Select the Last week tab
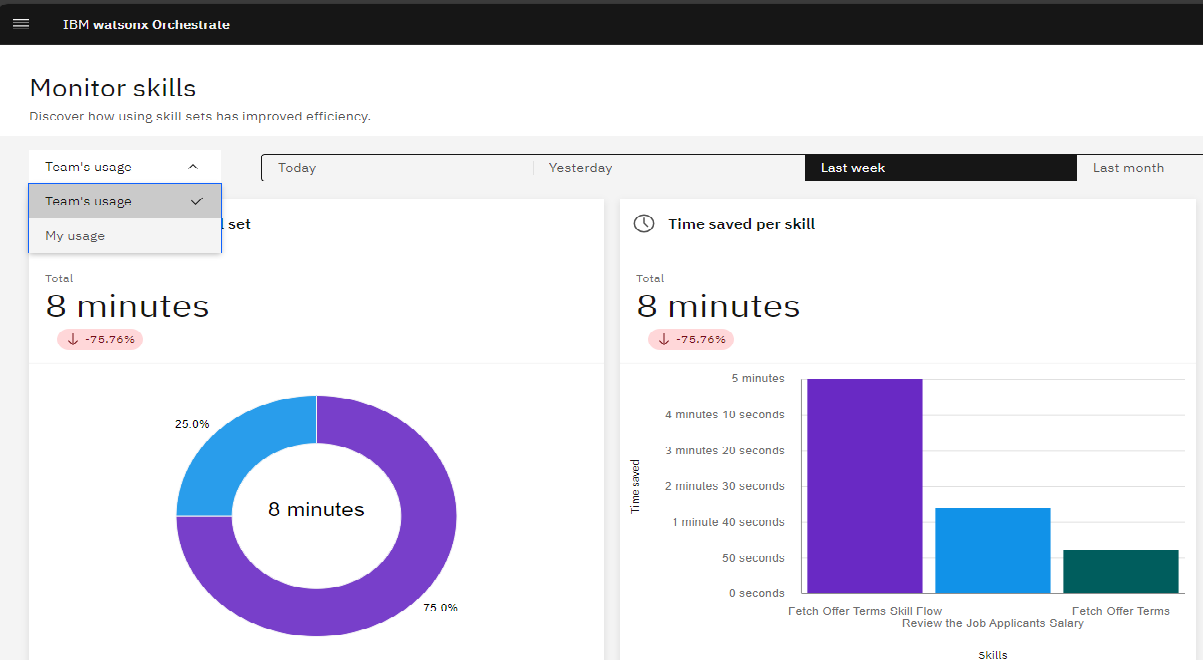Viewport: 1203px width, 660px height. point(853,168)
